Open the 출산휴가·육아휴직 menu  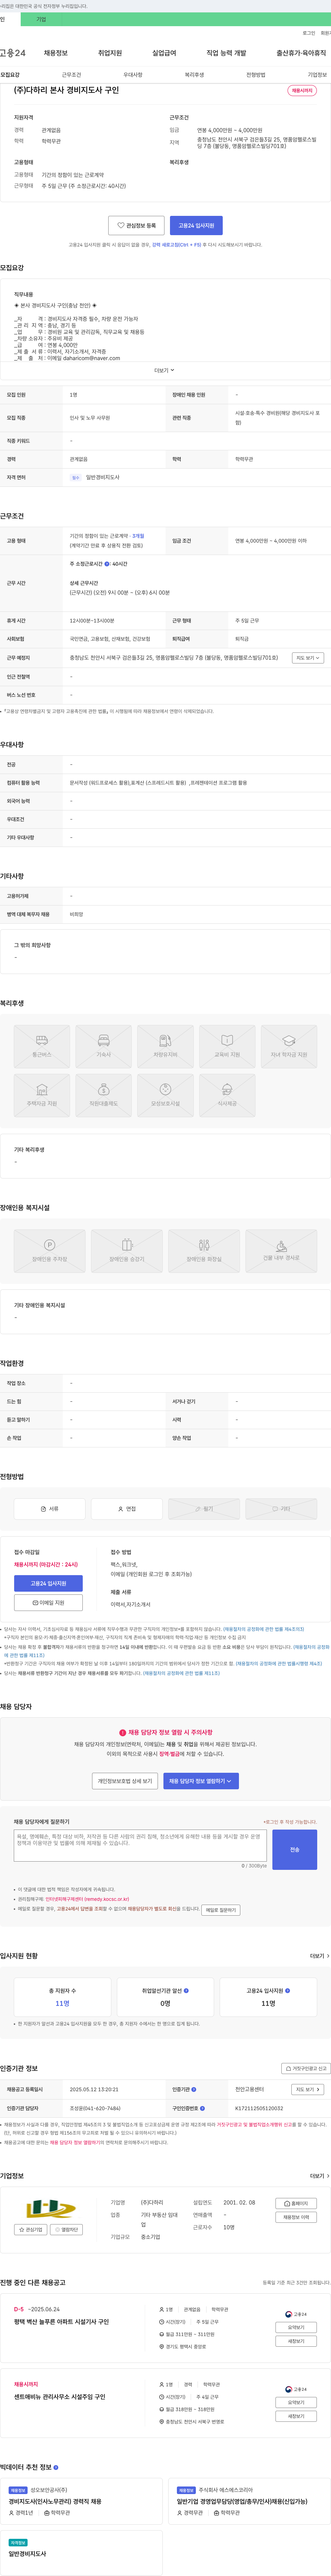pos(301,53)
